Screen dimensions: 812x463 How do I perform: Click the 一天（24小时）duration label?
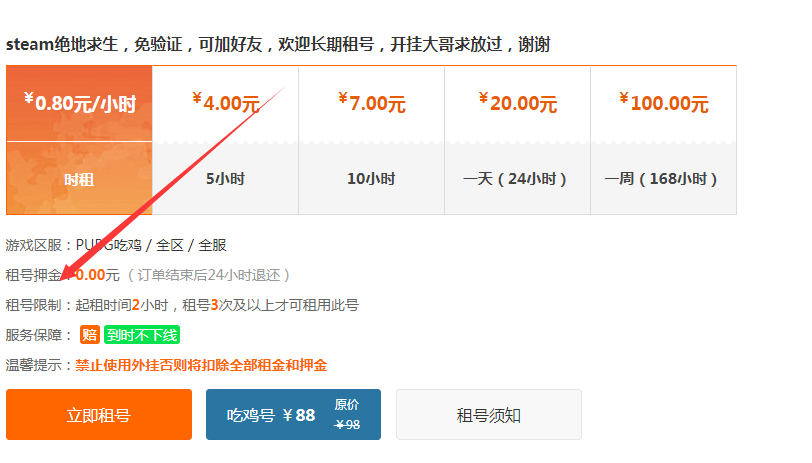[515, 179]
